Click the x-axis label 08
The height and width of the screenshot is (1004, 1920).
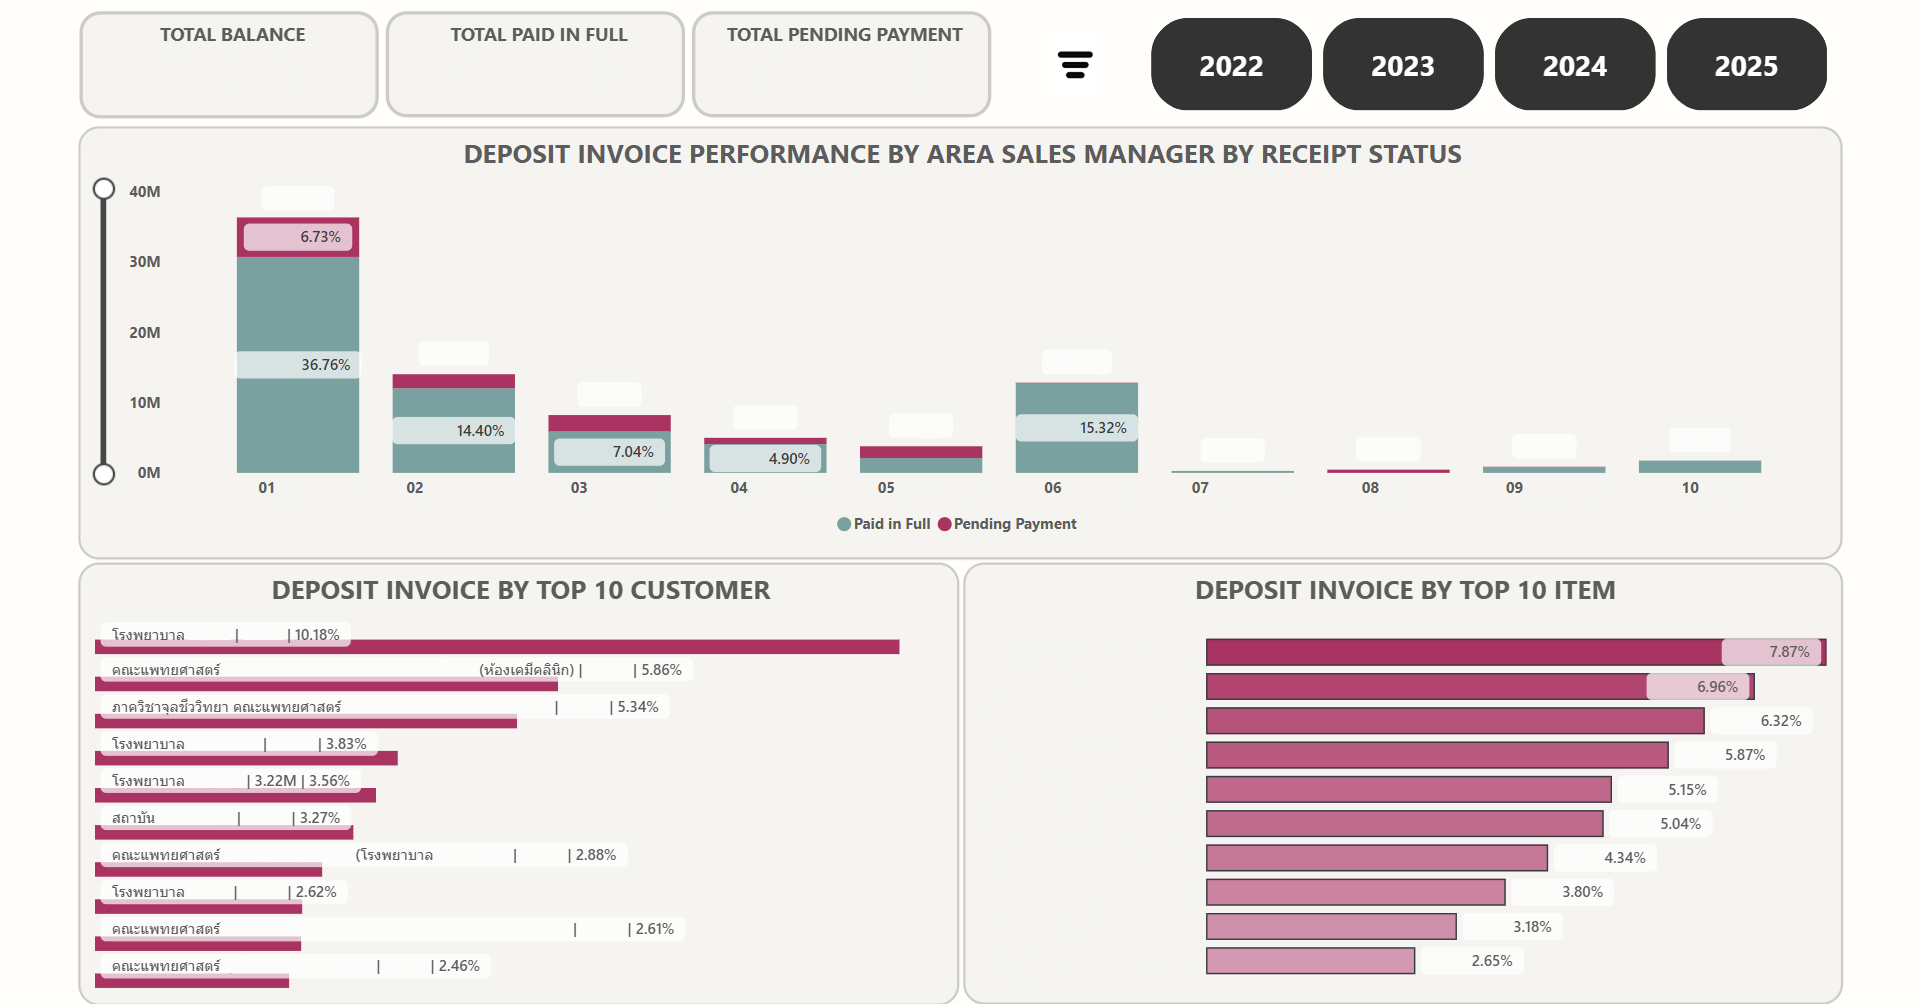coord(1370,488)
